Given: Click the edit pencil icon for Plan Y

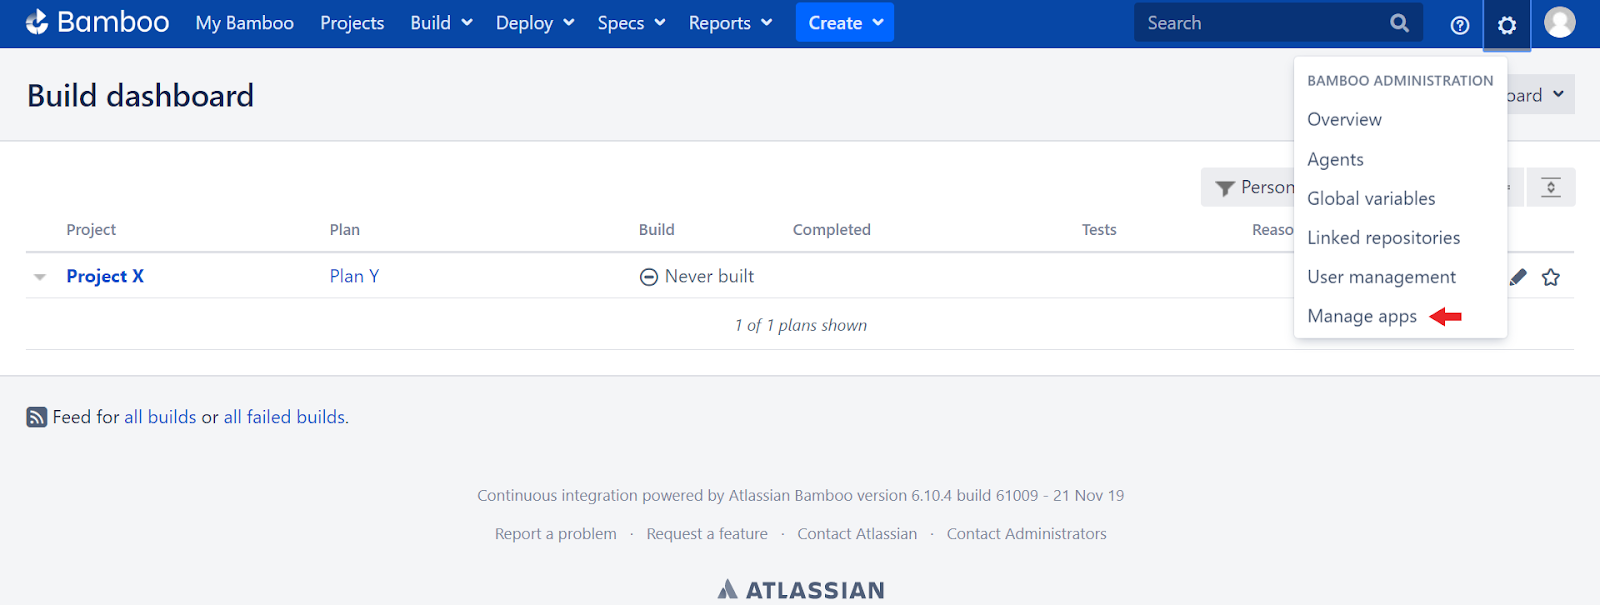Looking at the screenshot, I should pos(1518,277).
